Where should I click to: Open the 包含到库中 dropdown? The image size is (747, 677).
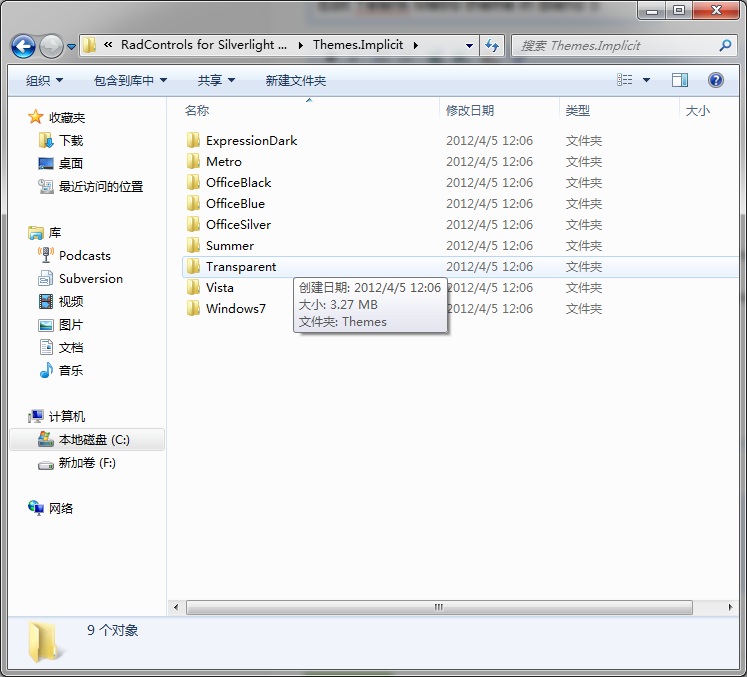[x=130, y=81]
